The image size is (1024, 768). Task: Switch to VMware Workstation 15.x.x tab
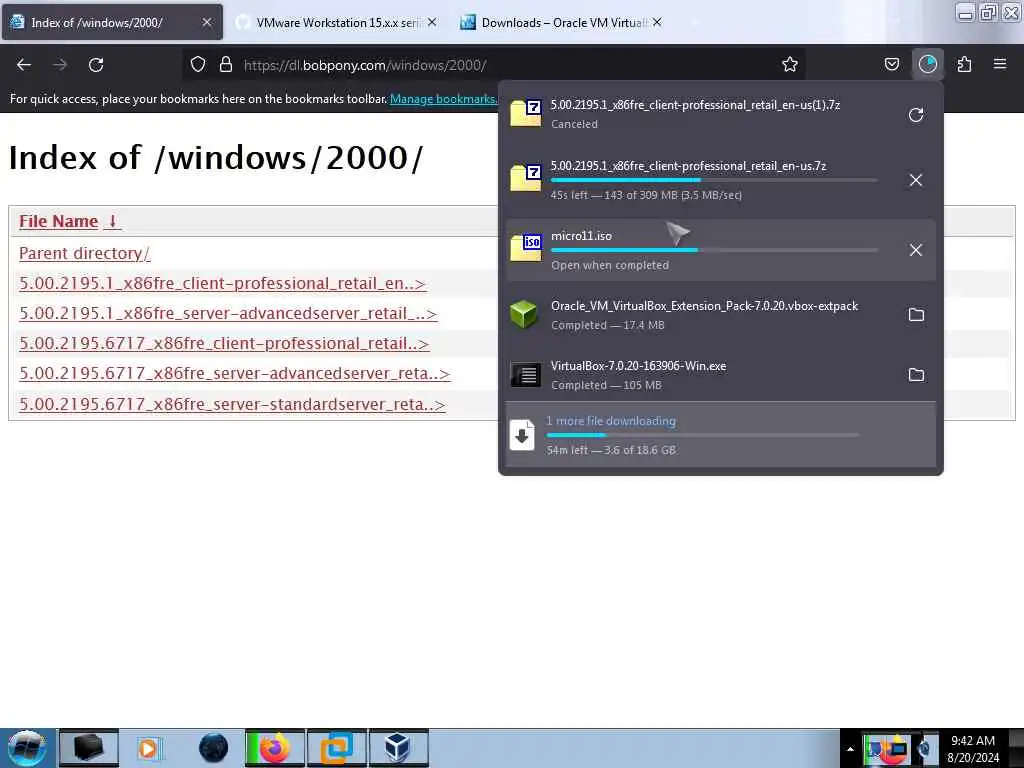coord(336,22)
